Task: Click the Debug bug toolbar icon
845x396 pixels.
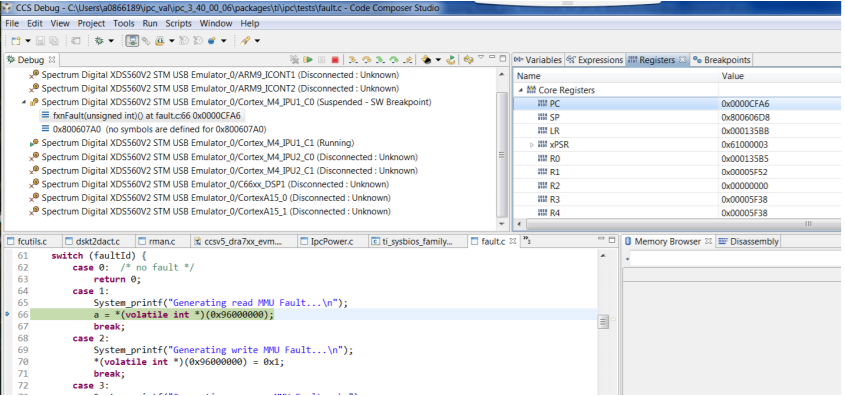Action: tap(99, 40)
